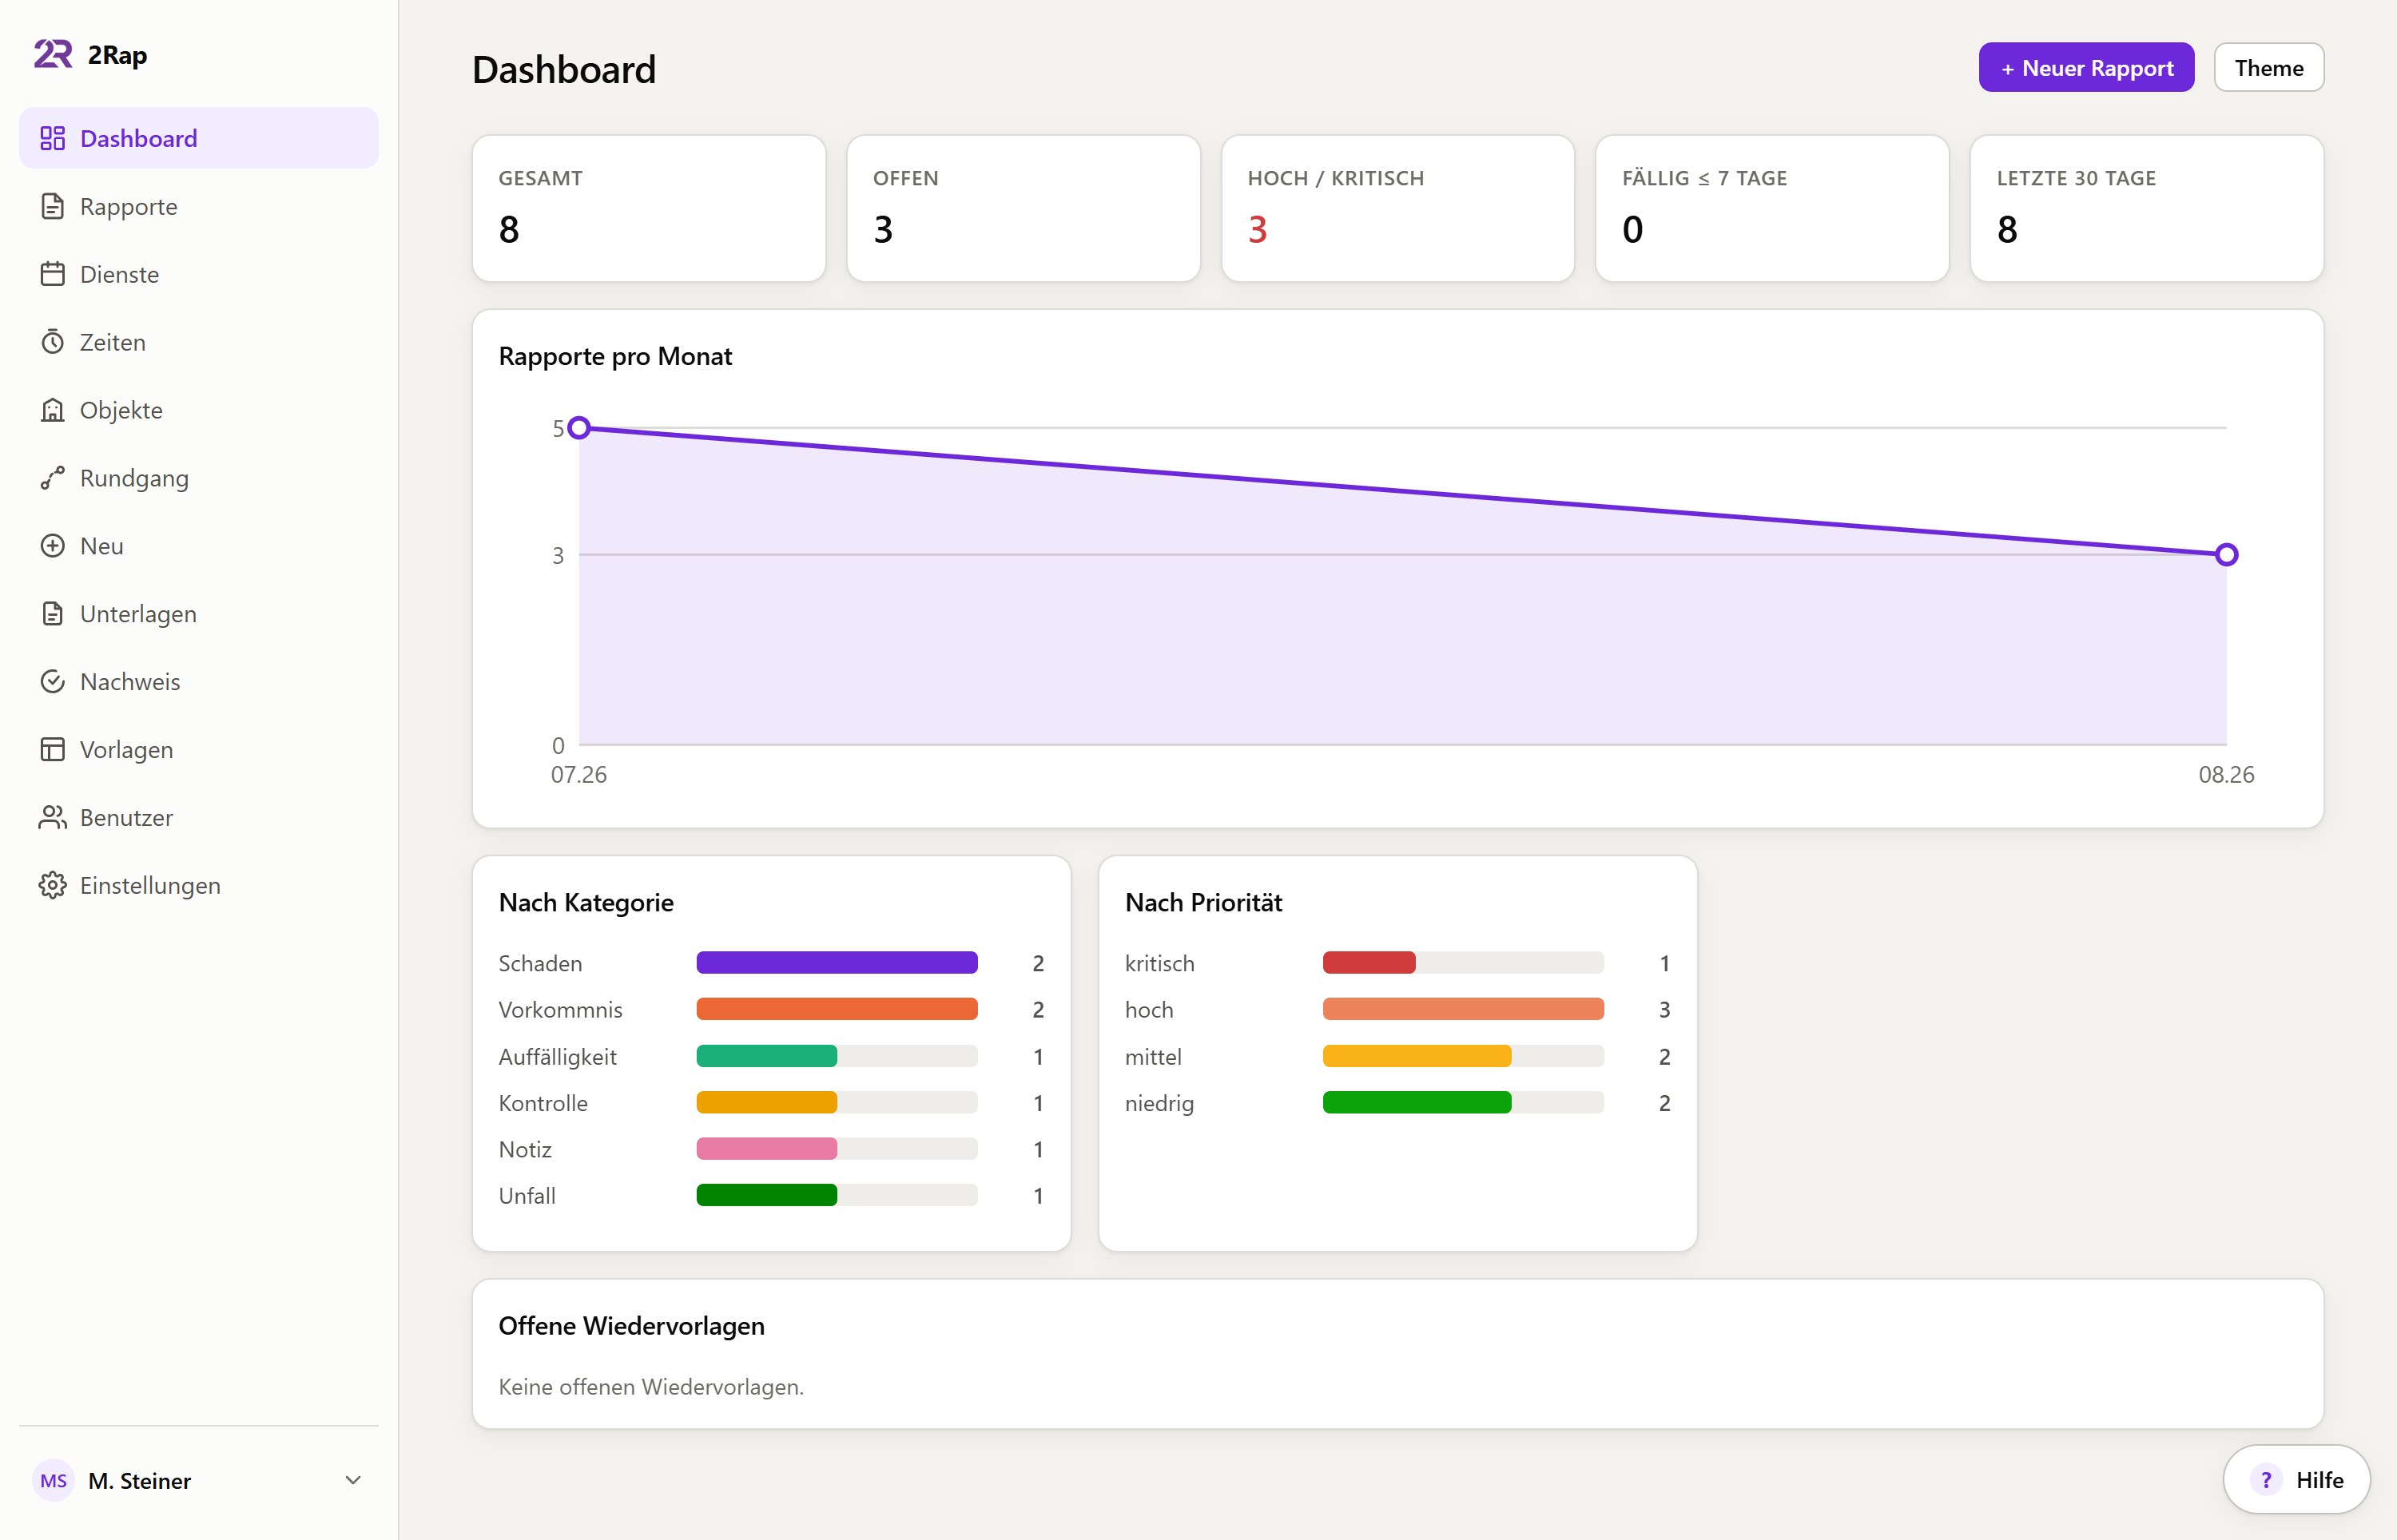
Task: Click the Benutzer people icon
Action: (52, 818)
